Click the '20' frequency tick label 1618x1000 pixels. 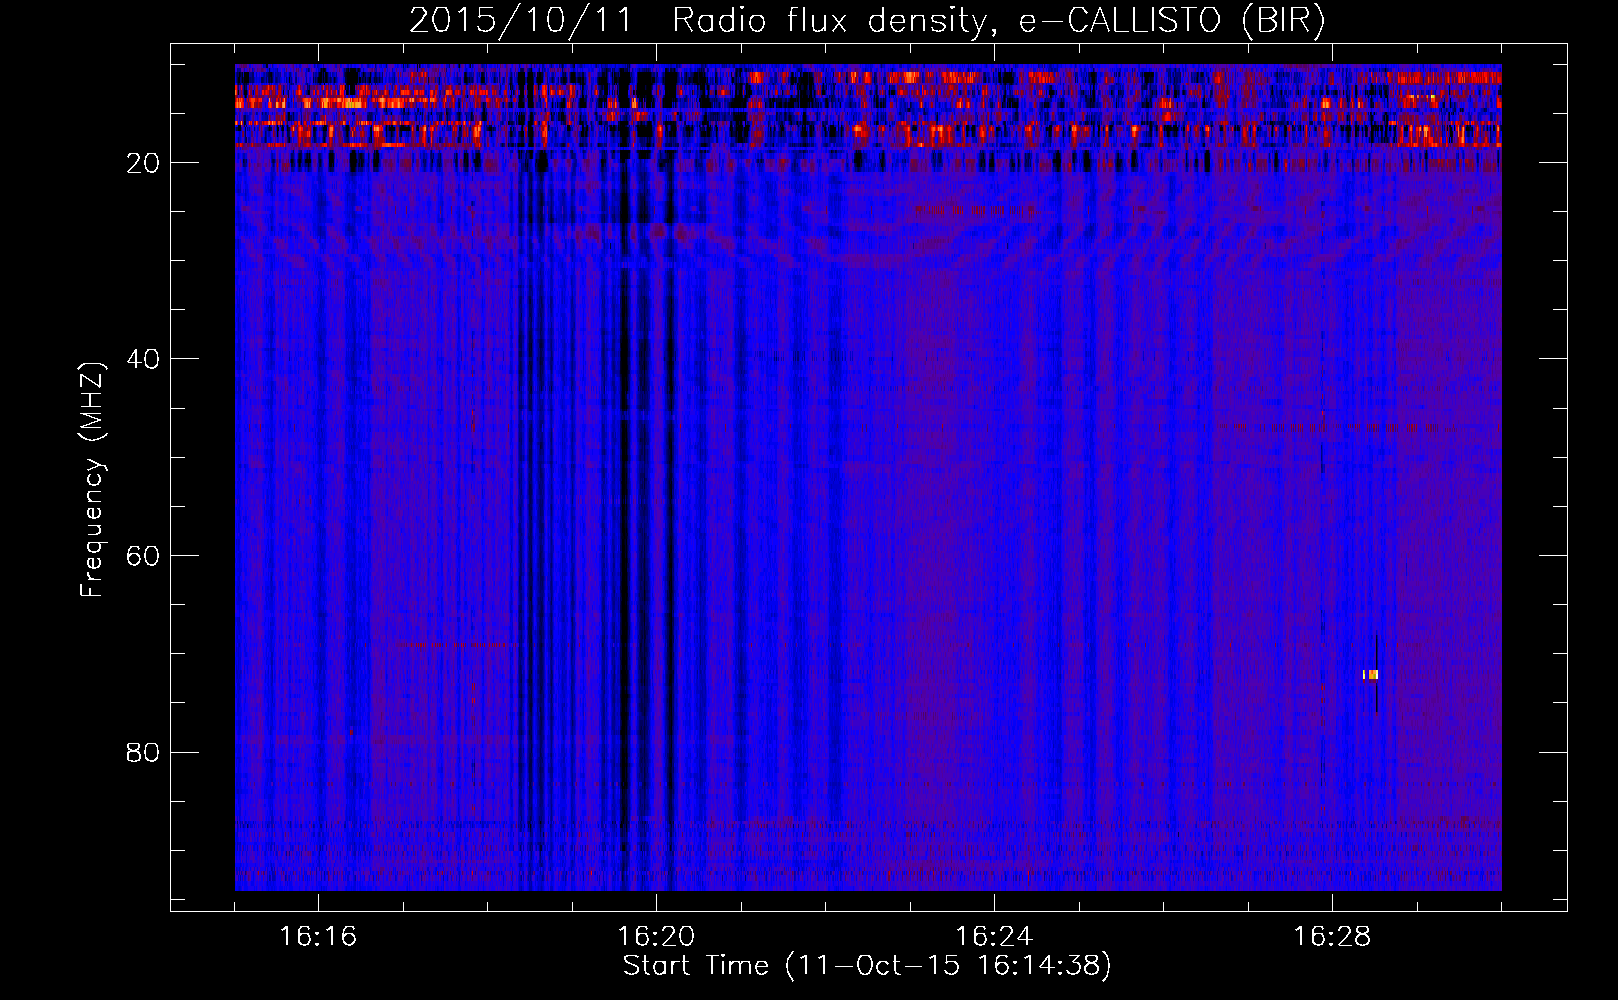(x=143, y=163)
